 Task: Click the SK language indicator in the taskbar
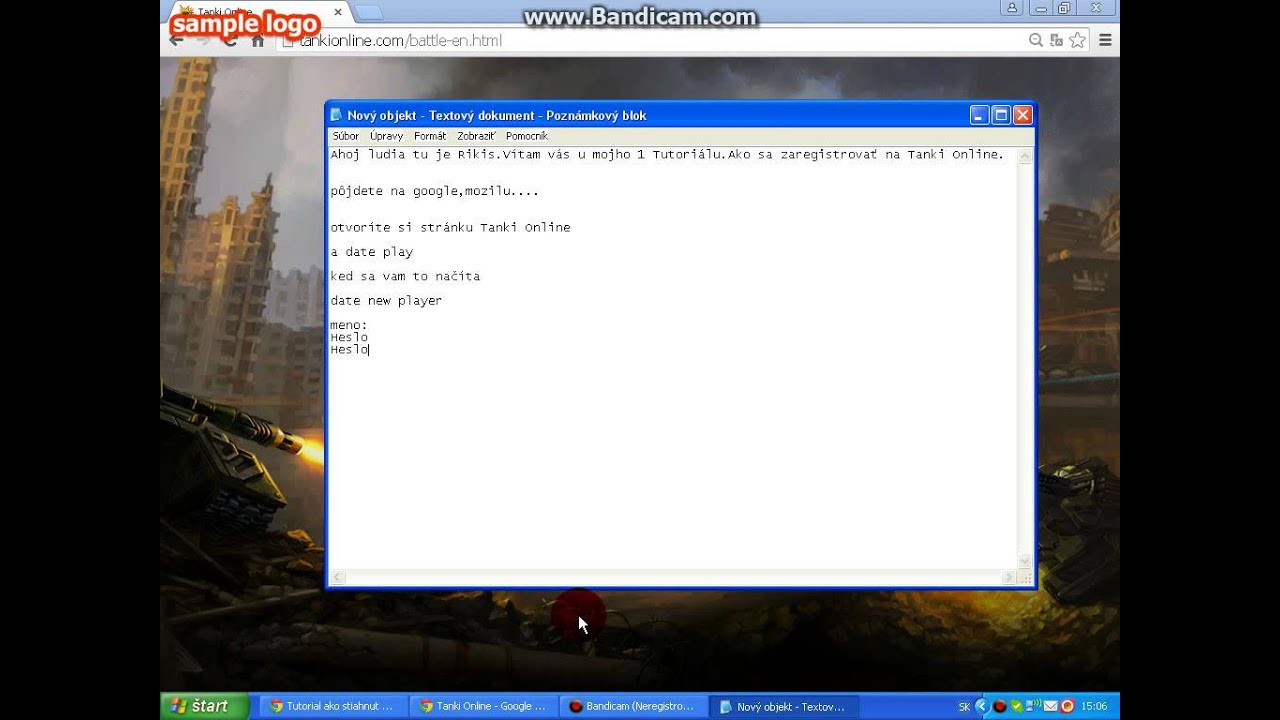964,706
